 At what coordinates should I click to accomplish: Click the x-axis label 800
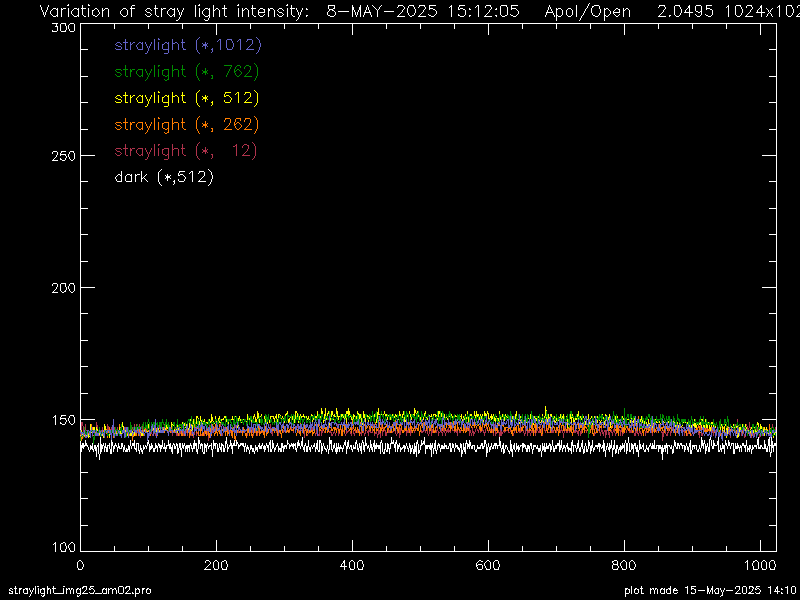[624, 565]
